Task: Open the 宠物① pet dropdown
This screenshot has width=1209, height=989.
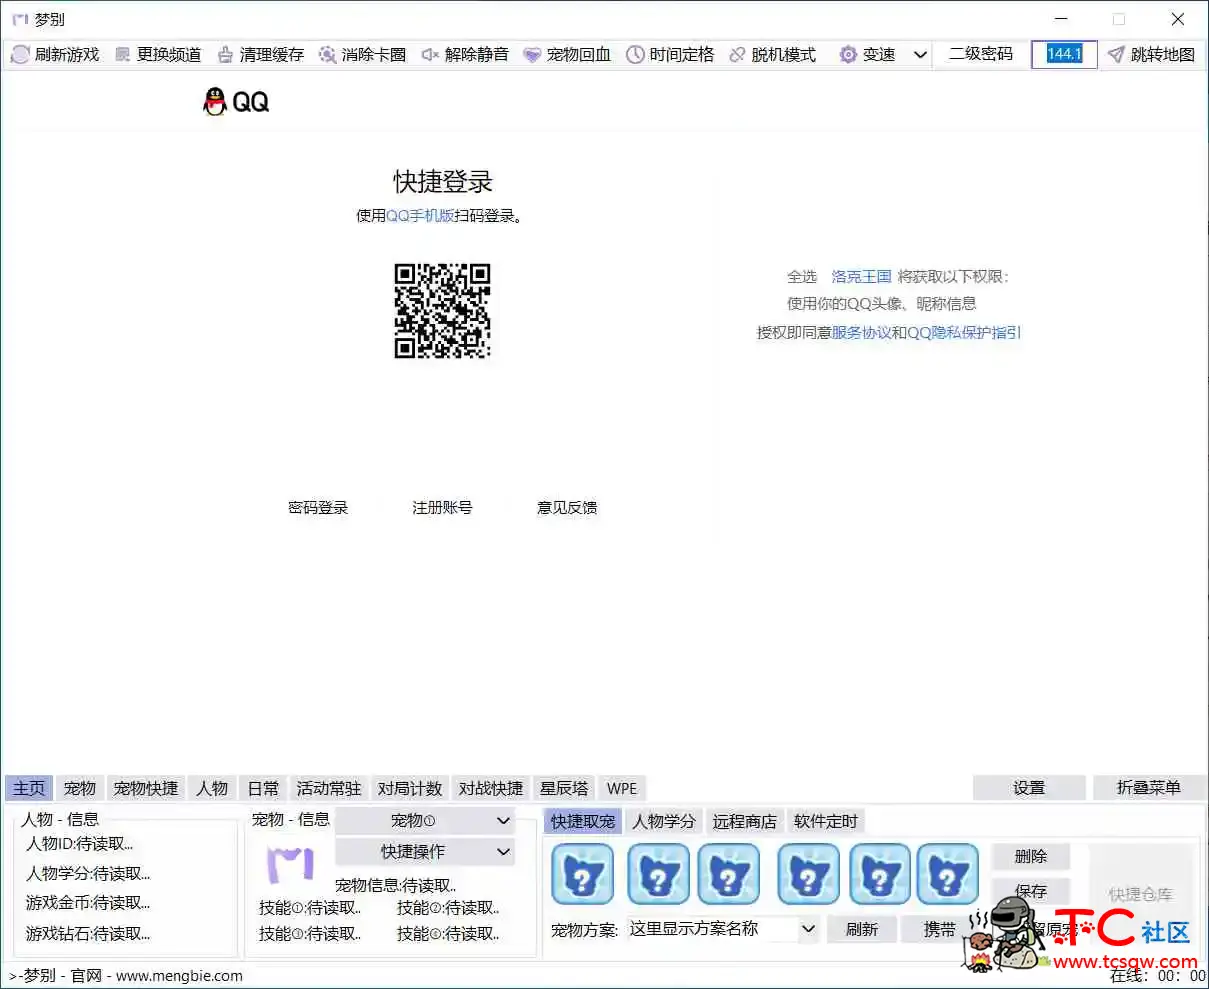Action: click(x=424, y=820)
